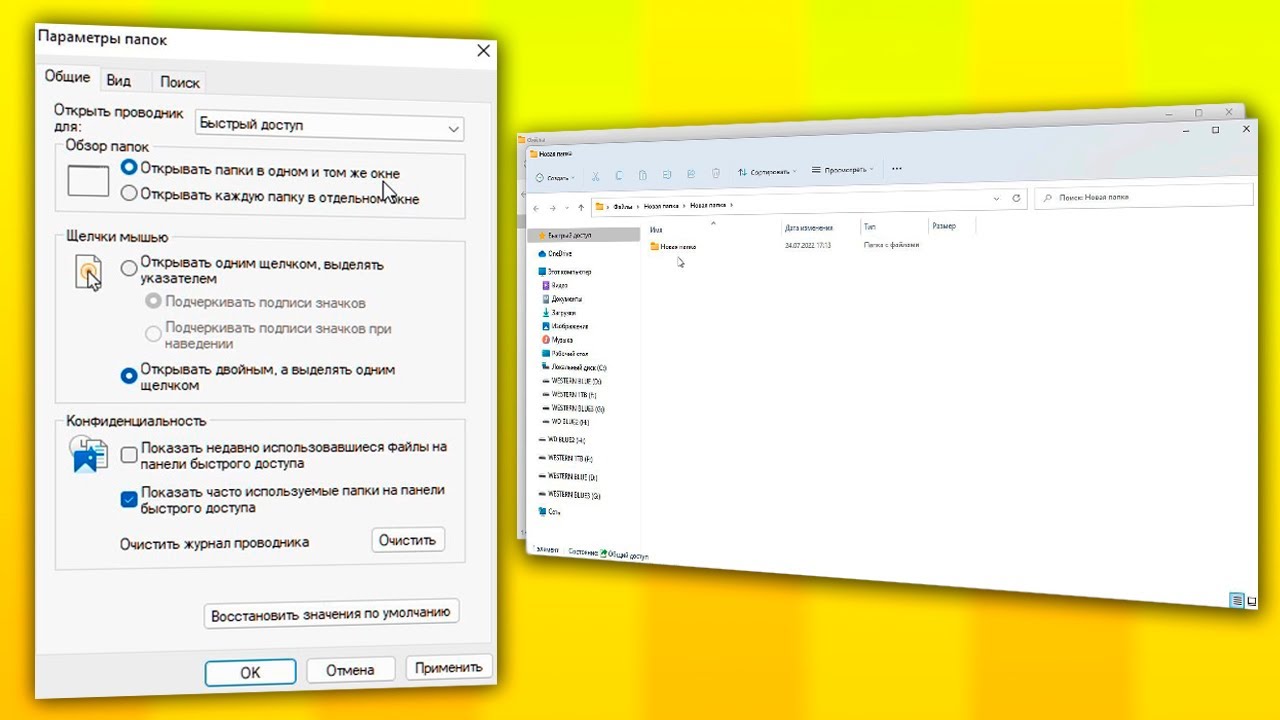
Task: Open the 'Быстрый доступ' dropdown in dialog
Action: click(330, 126)
